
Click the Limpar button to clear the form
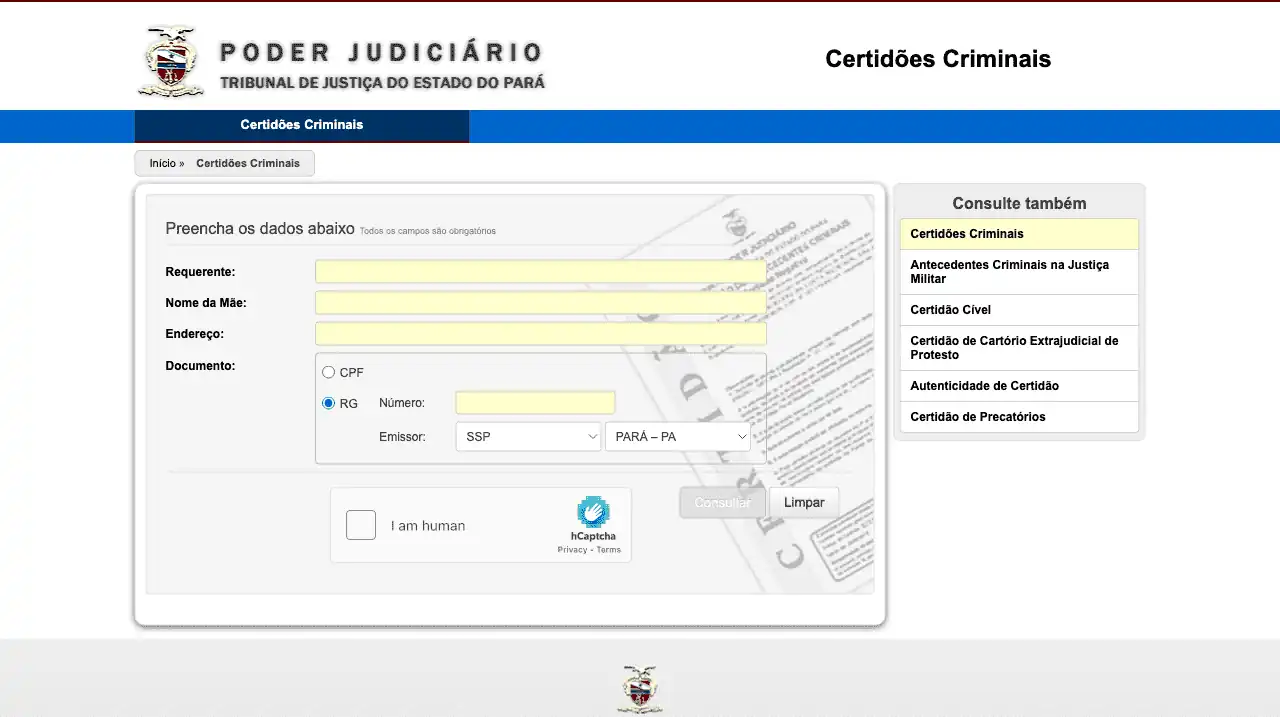[x=803, y=502]
